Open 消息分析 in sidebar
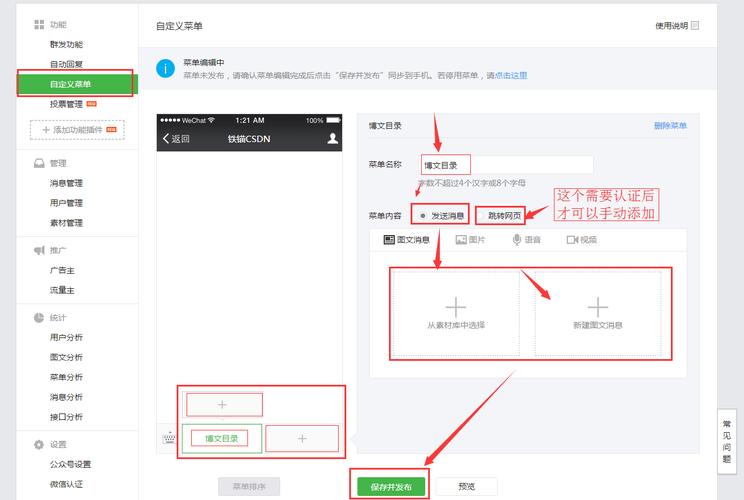 [x=66, y=397]
